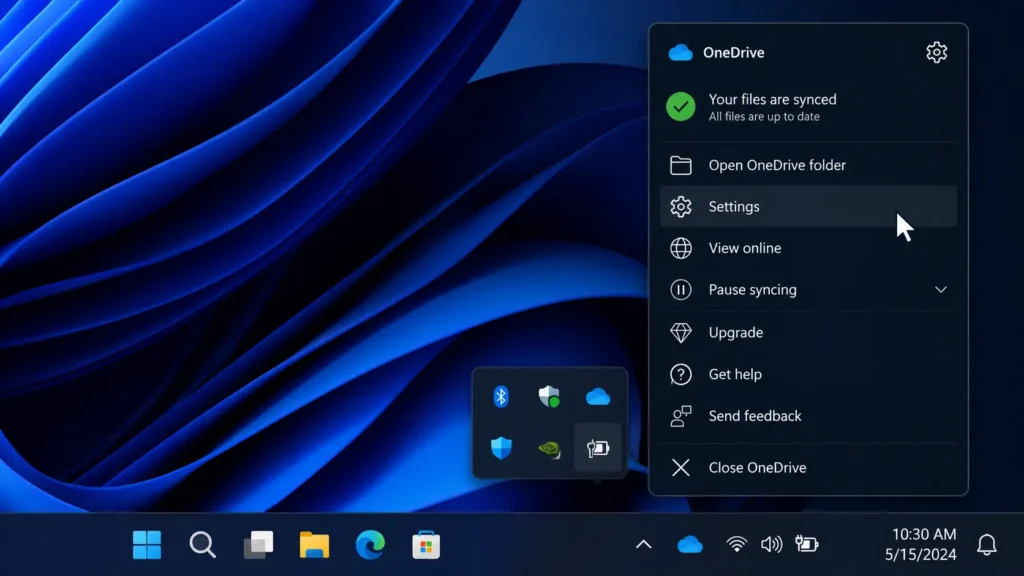Open Wi-Fi network icon in taskbar
The height and width of the screenshot is (576, 1024).
pyautogui.click(x=737, y=544)
